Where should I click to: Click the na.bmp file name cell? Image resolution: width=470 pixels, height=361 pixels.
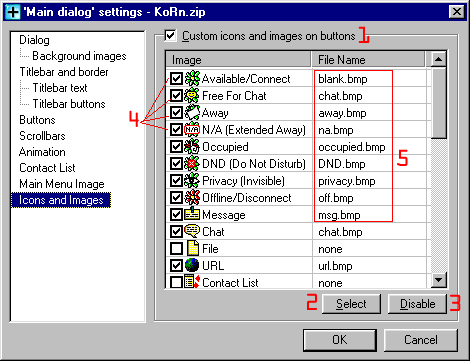369,130
